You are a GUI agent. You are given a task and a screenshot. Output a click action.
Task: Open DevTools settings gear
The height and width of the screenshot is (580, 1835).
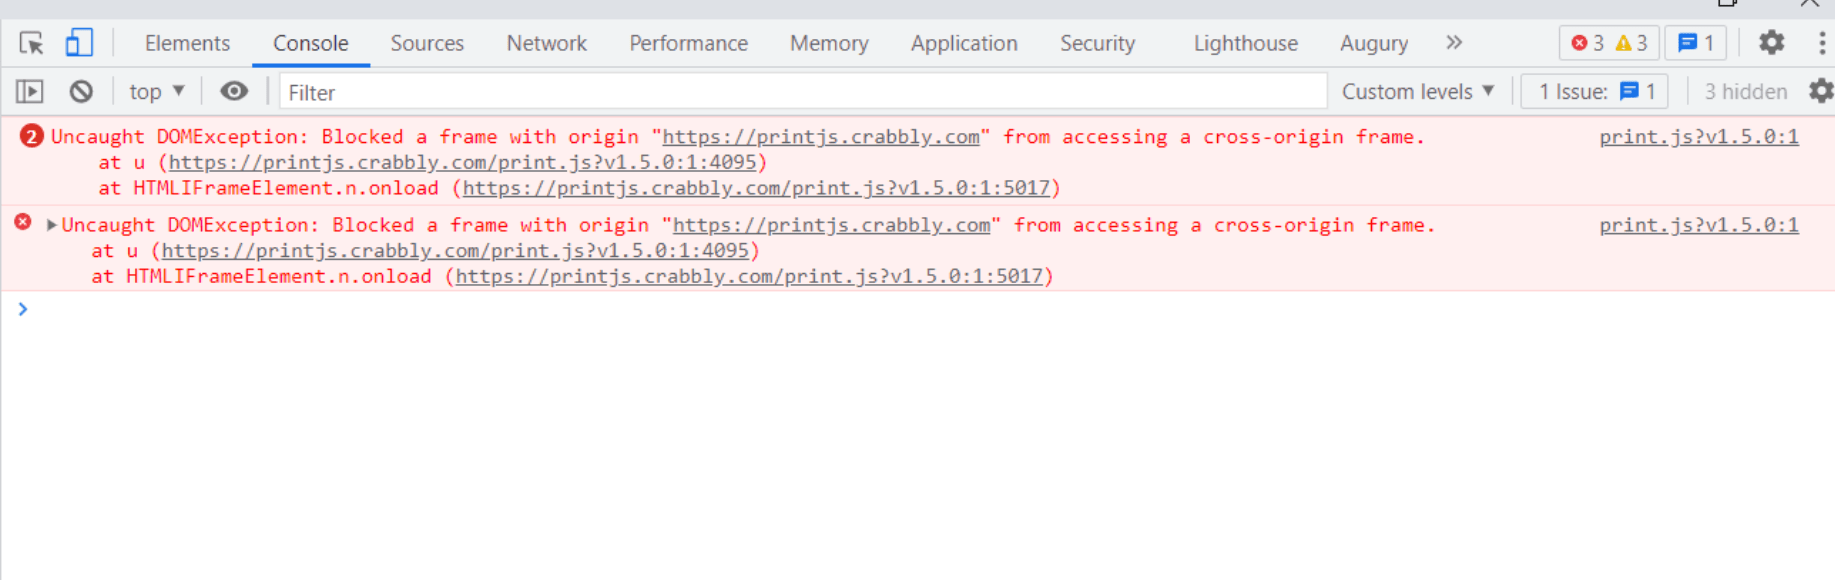point(1770,42)
